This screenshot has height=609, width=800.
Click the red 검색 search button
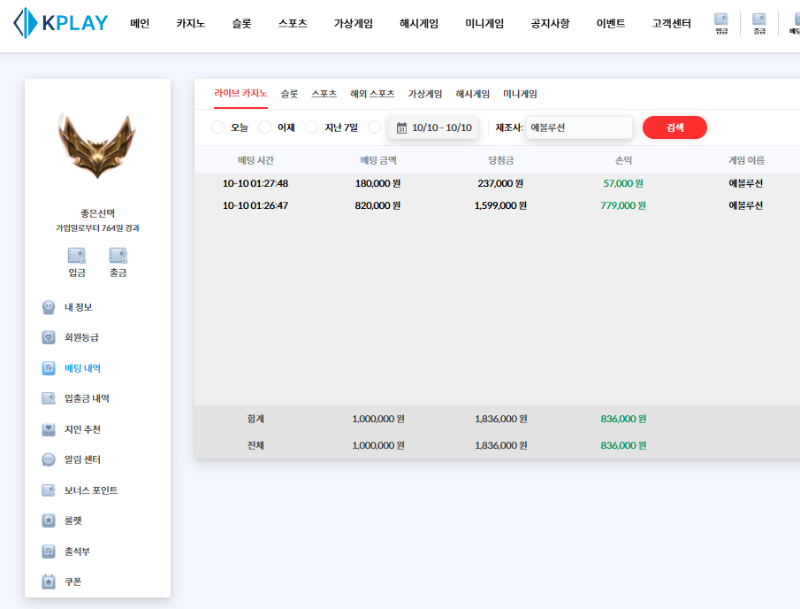(x=674, y=128)
